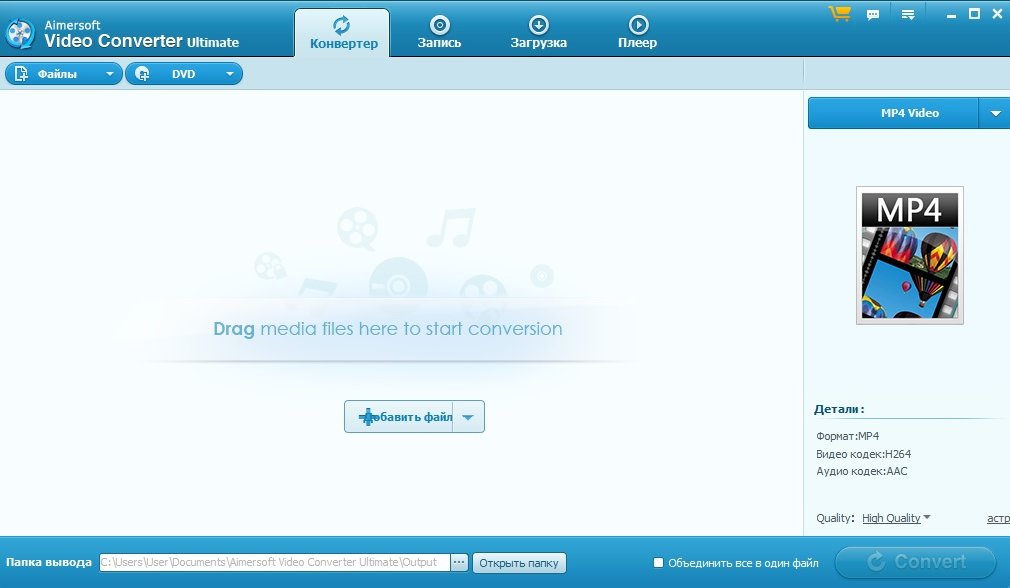The image size is (1010, 588).
Task: Expand the Добавить файл dropdown arrow
Action: coord(468,417)
